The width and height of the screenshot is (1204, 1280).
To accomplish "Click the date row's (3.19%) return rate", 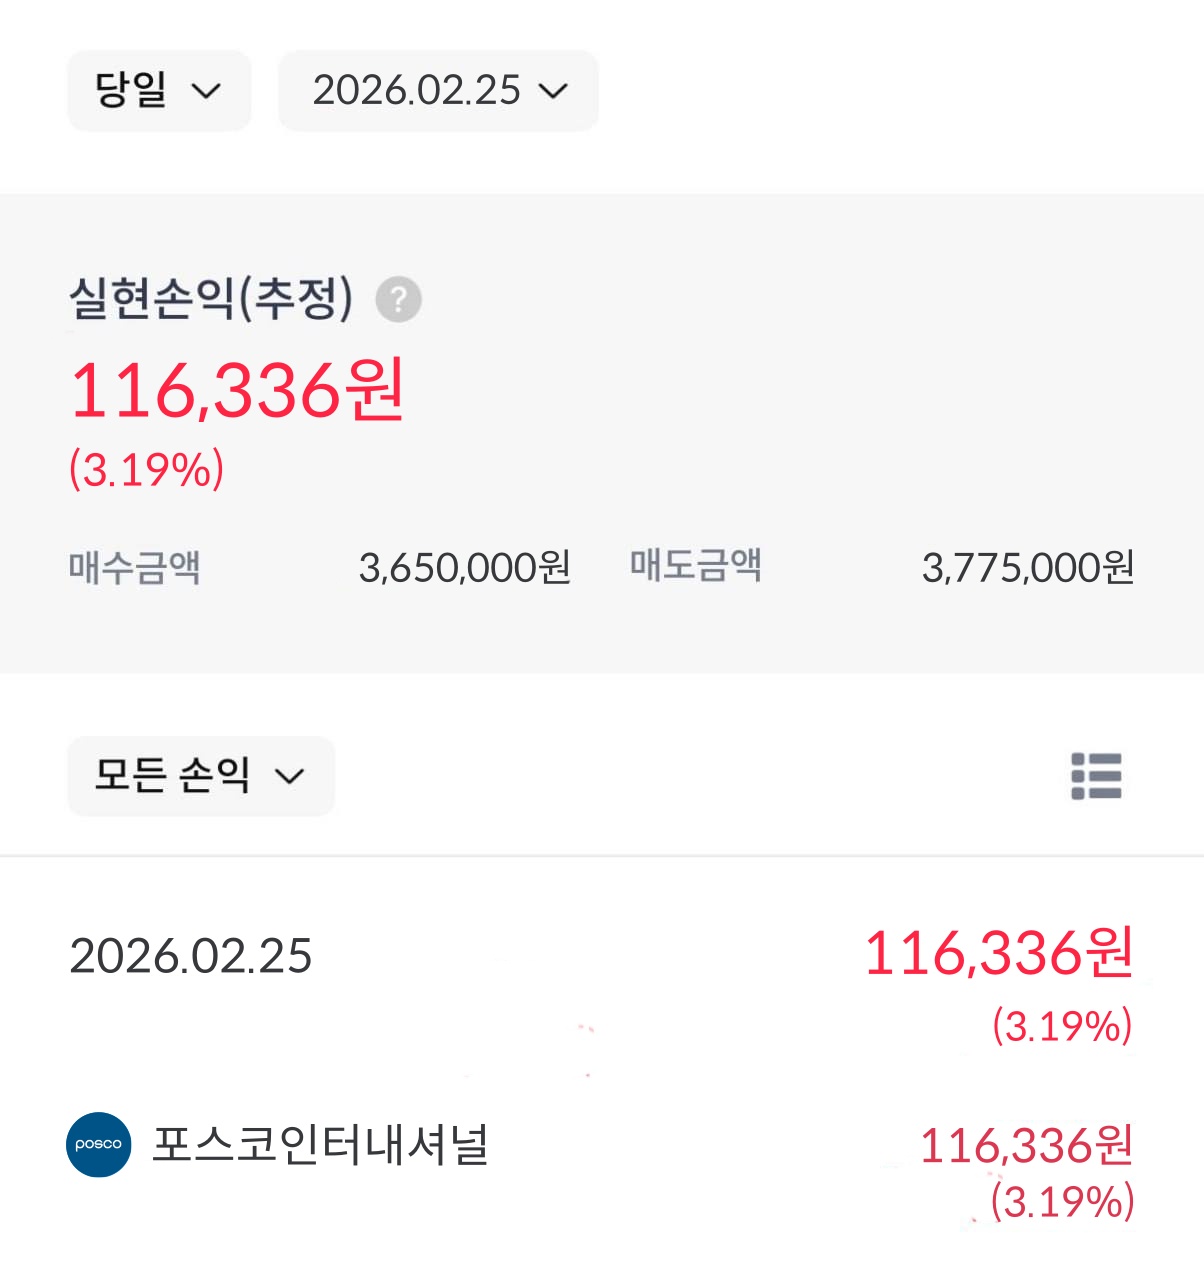I will [1062, 1027].
